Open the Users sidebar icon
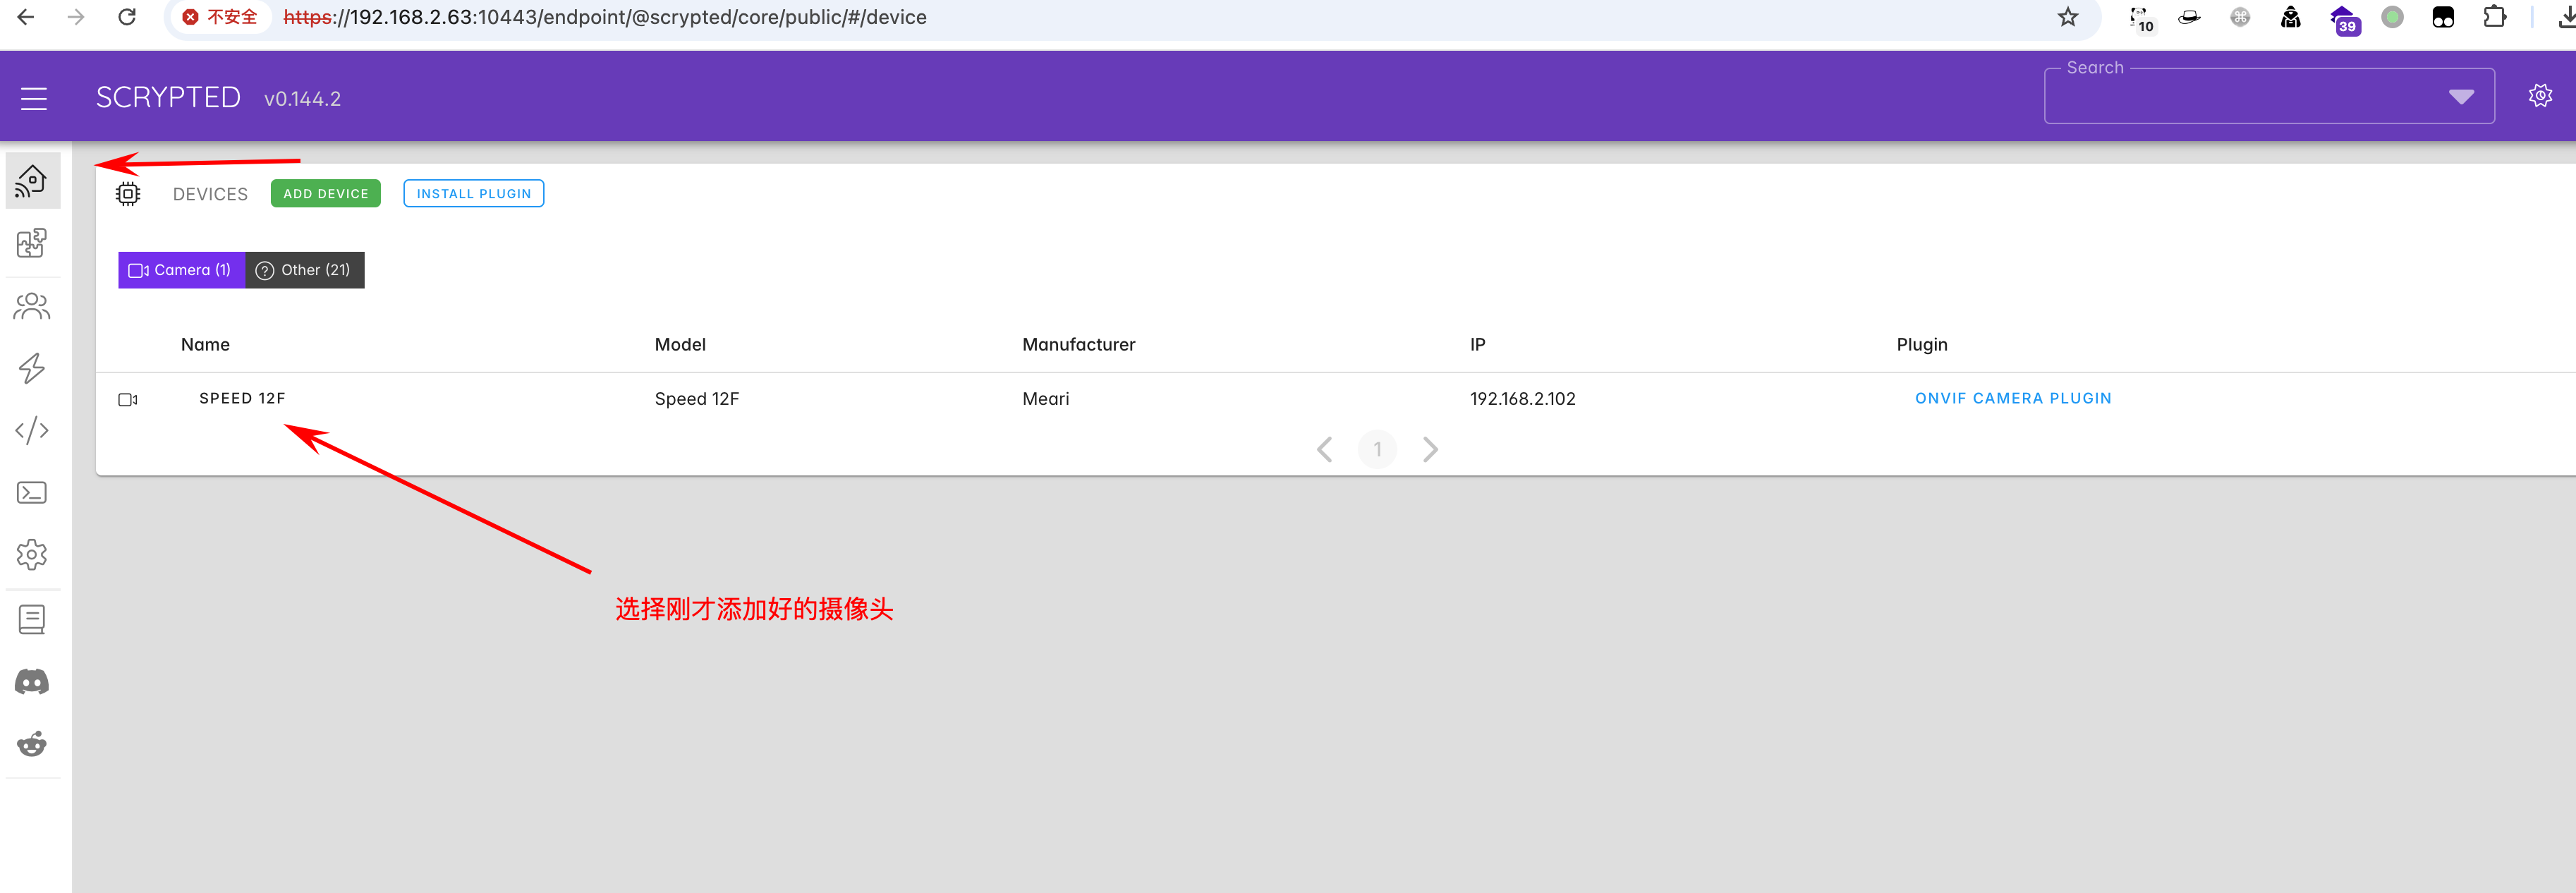This screenshot has width=2576, height=893. [x=32, y=306]
